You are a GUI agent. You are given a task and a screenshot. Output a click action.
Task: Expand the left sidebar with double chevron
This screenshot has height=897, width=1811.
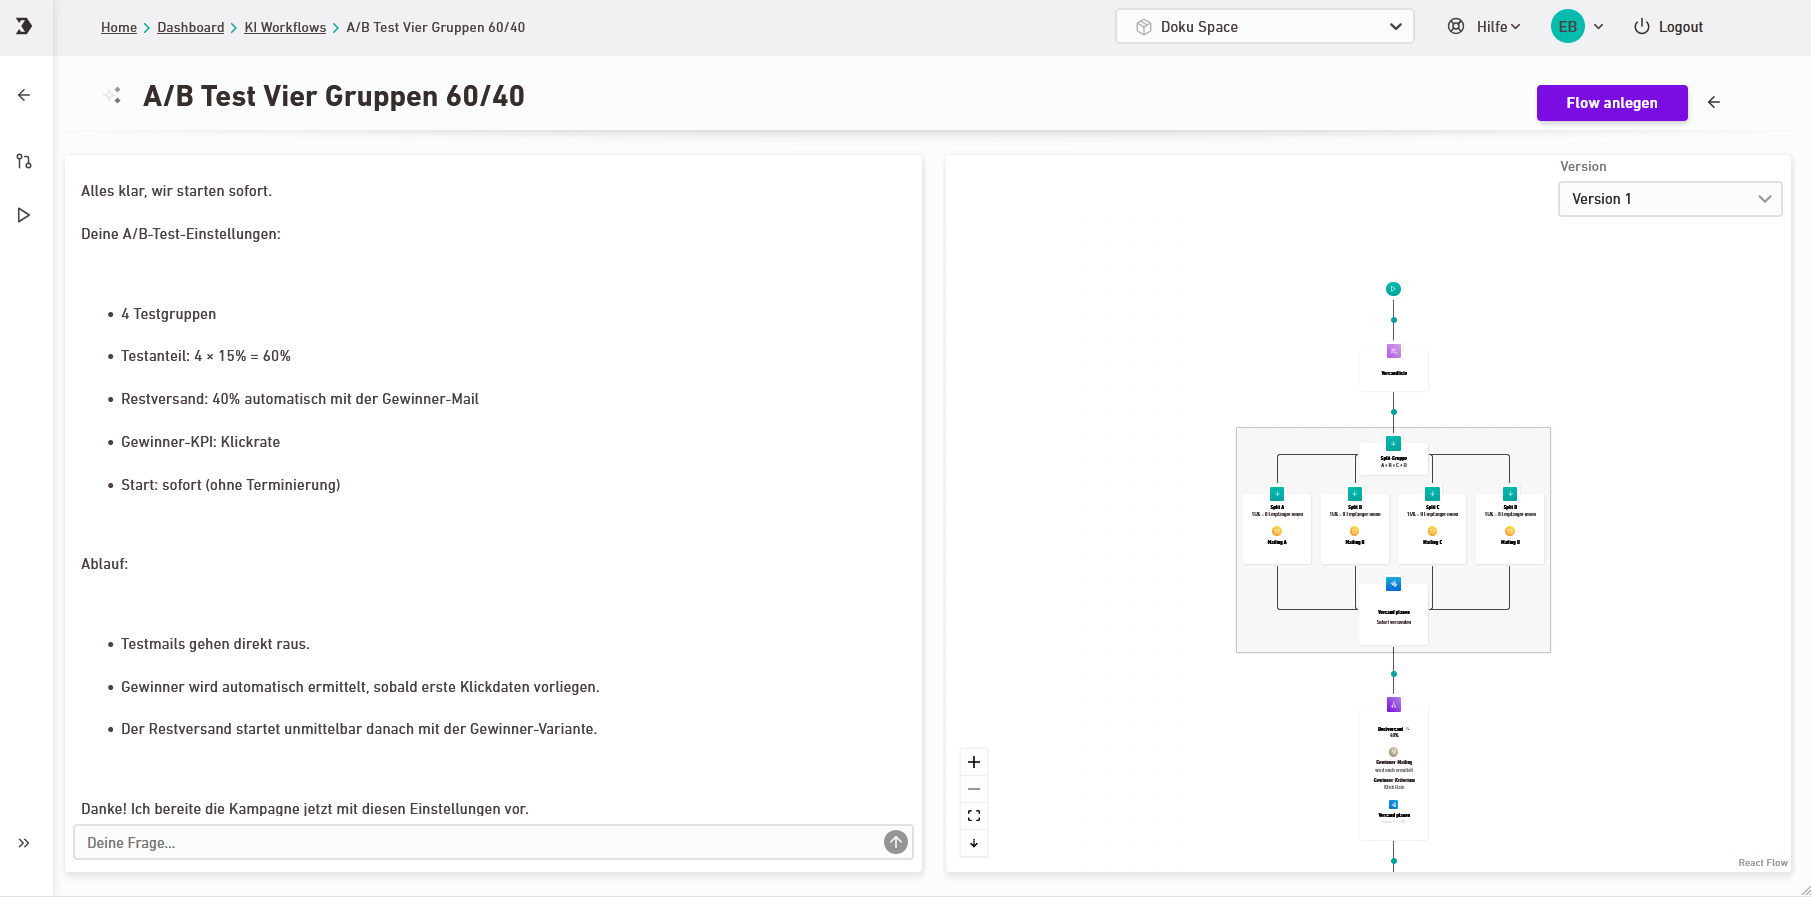(24, 843)
